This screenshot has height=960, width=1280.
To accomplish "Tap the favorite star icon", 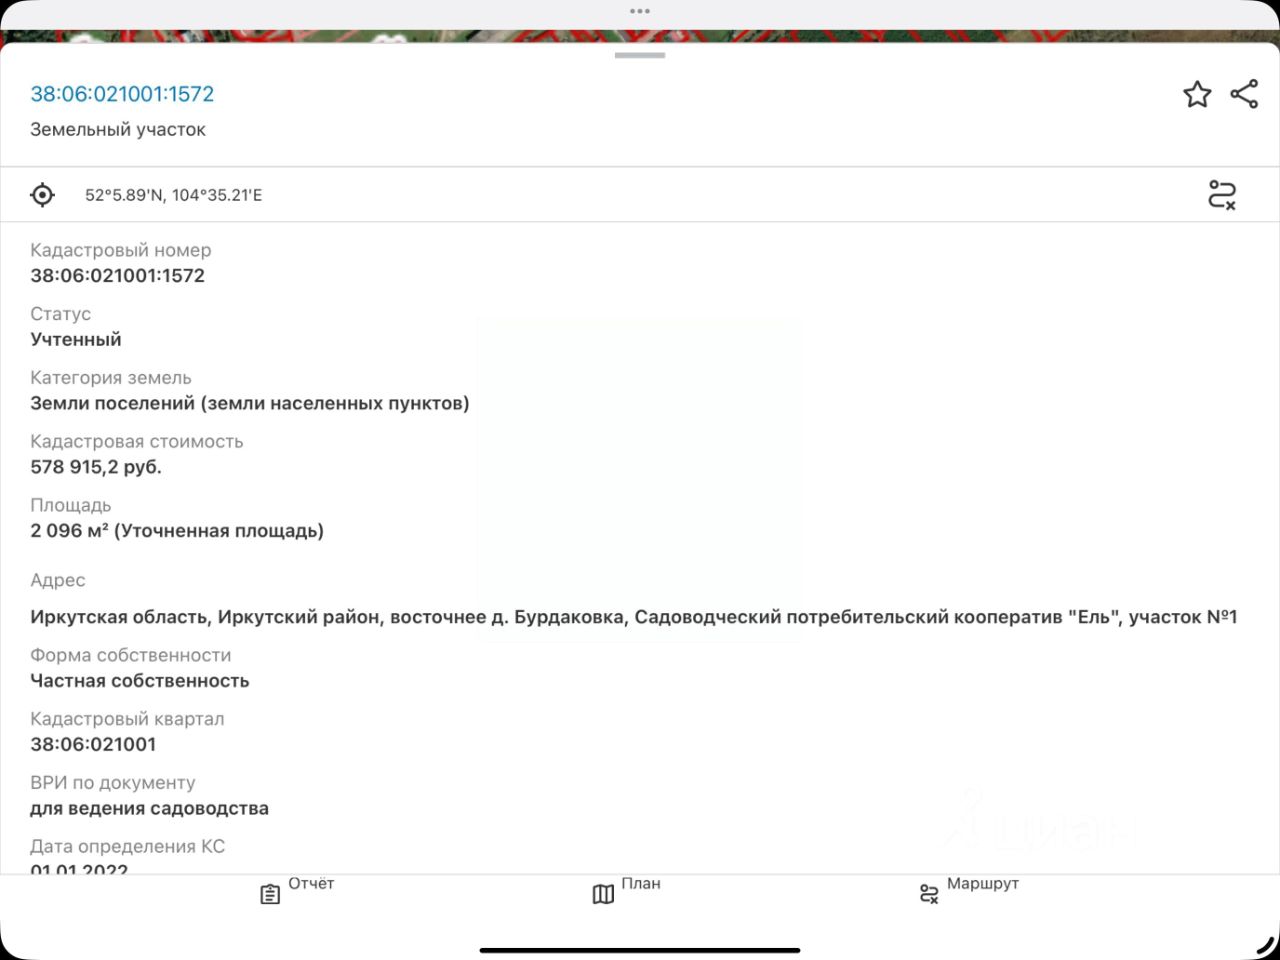I will pyautogui.click(x=1197, y=94).
